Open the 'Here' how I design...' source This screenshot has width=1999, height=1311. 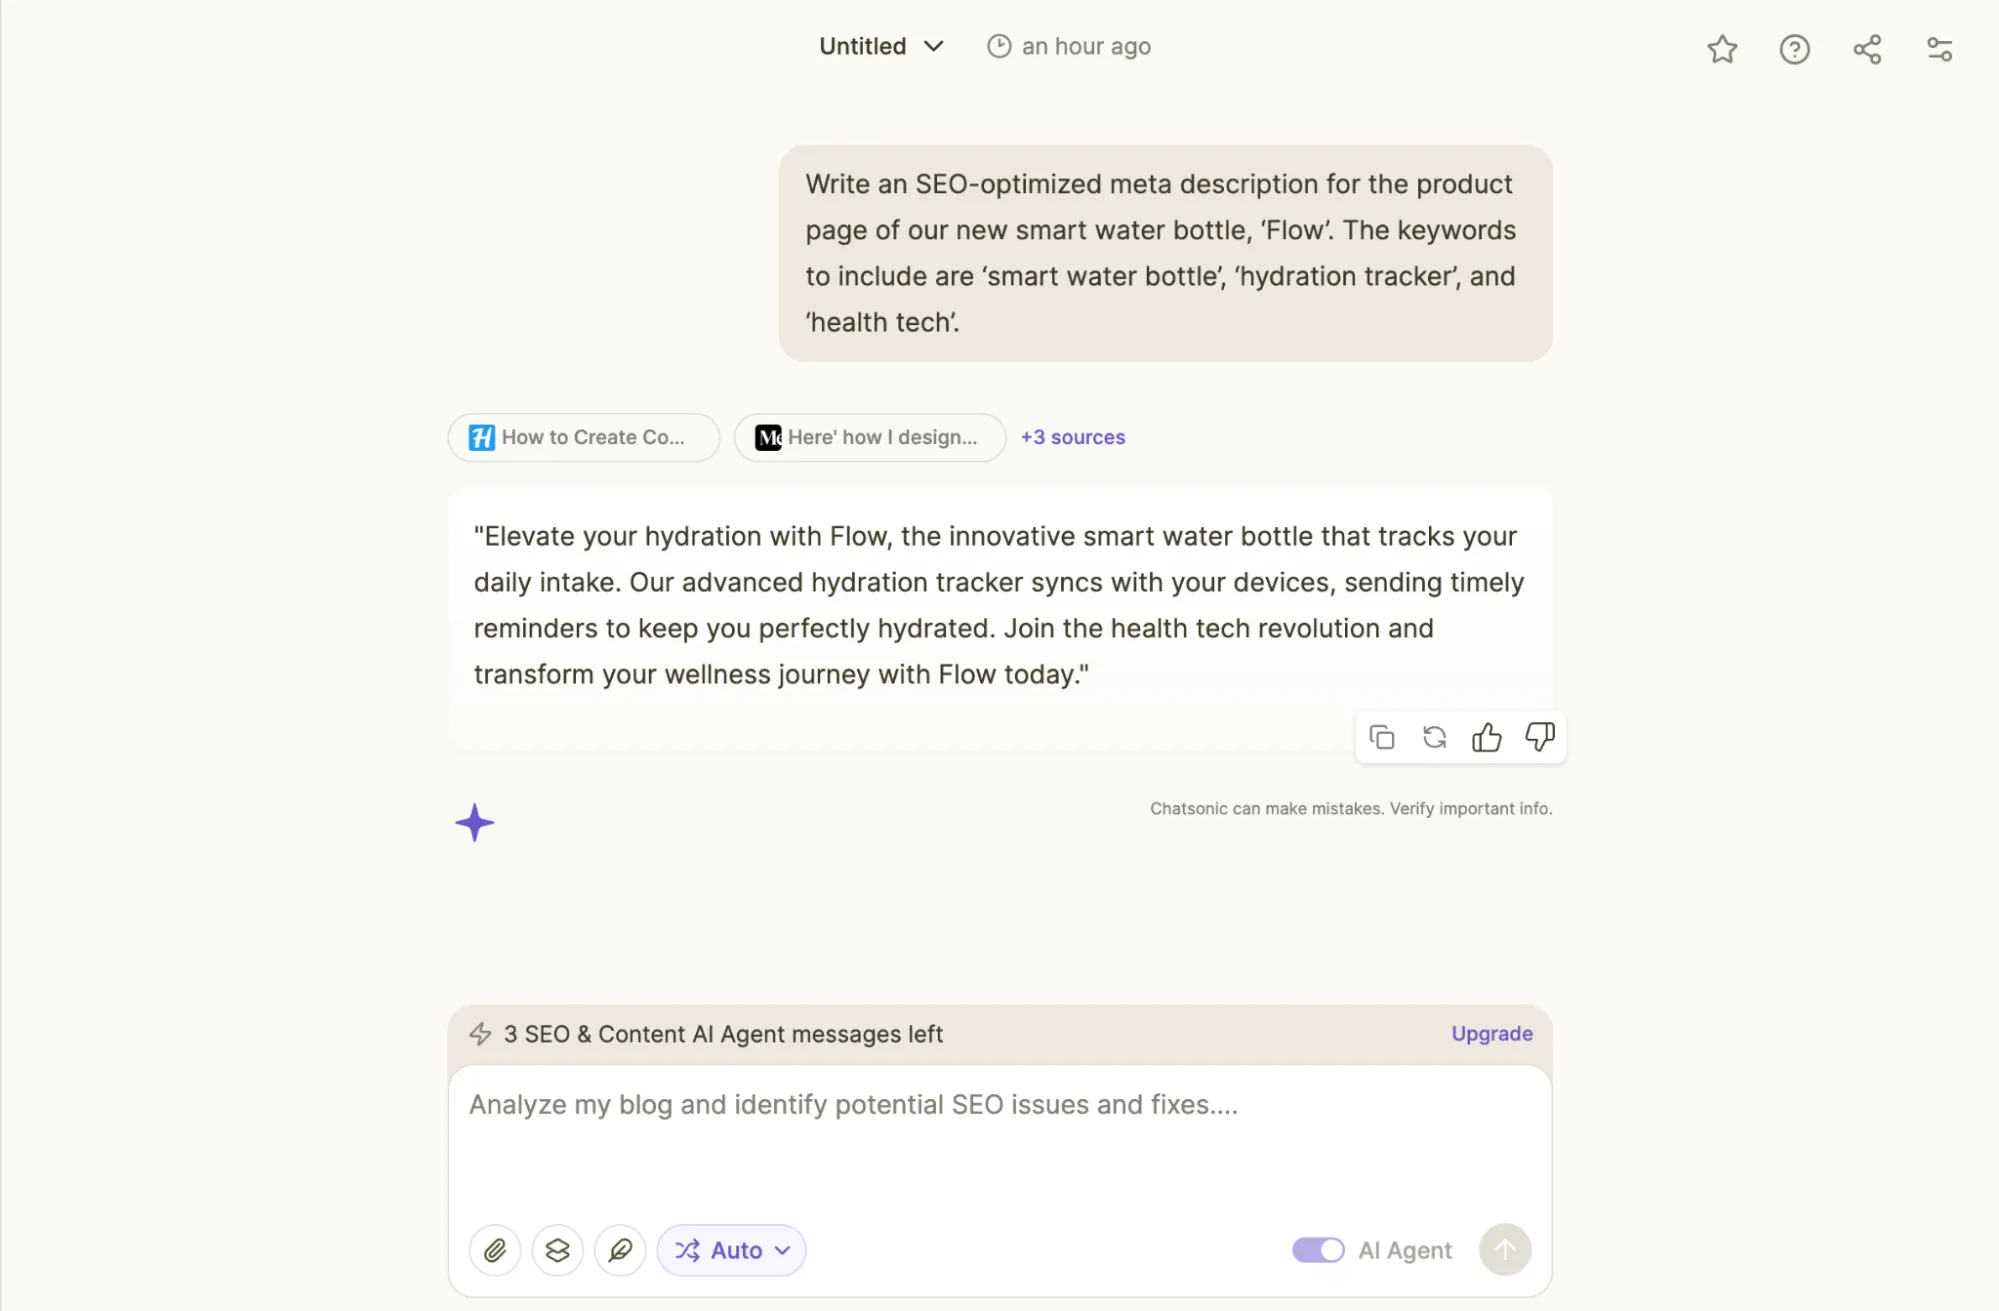(869, 437)
